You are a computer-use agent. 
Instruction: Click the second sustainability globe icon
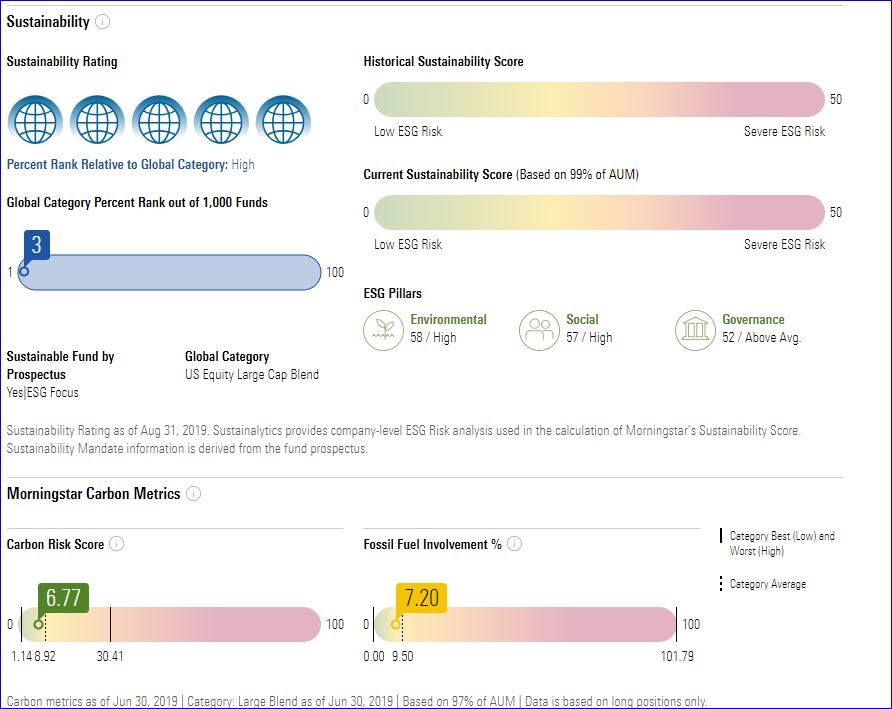[97, 120]
